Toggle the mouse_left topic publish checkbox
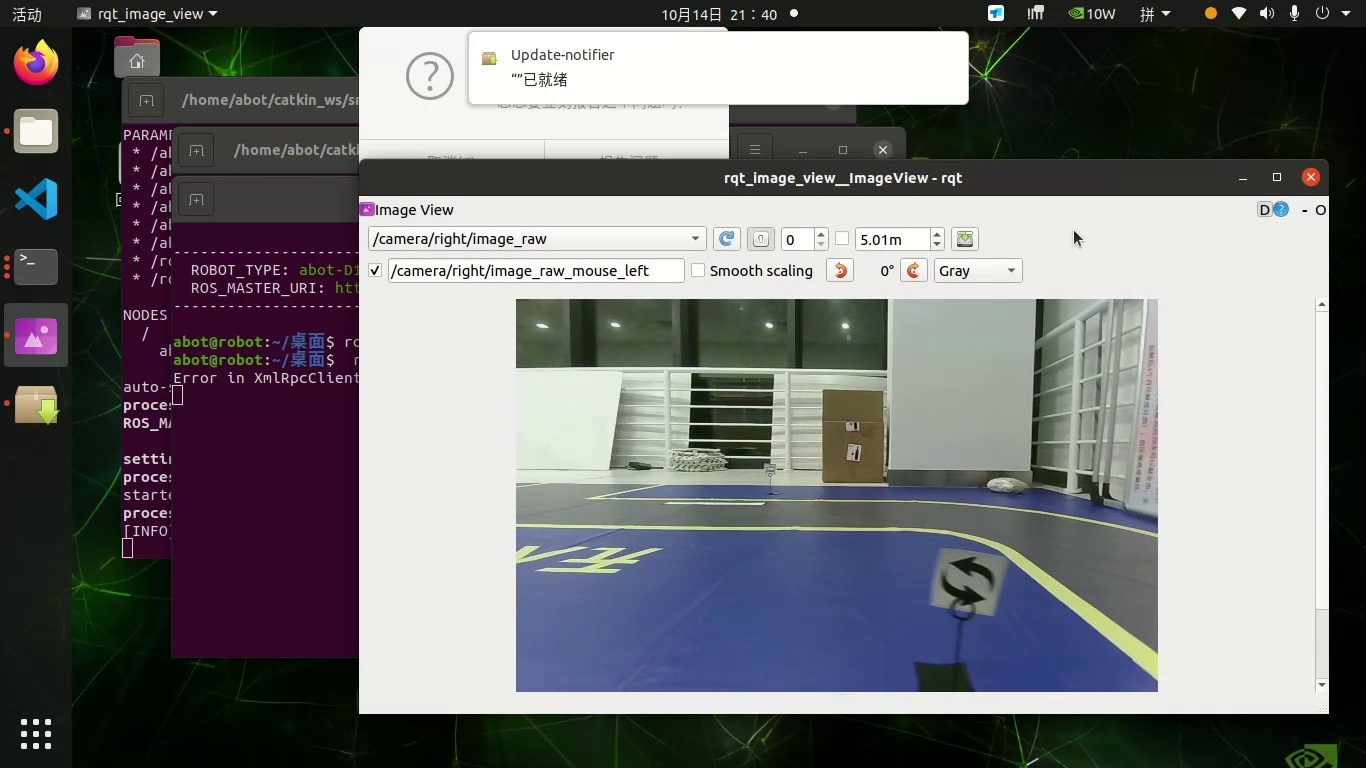This screenshot has width=1366, height=768. pos(375,271)
